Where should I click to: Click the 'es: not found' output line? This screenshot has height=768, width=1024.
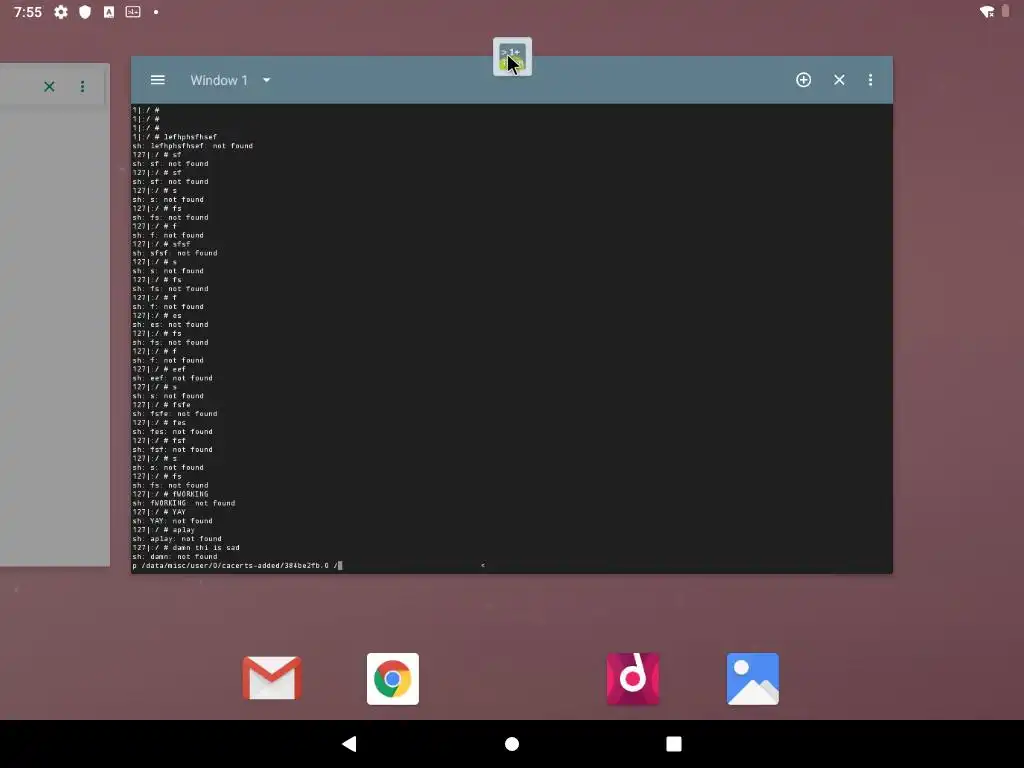click(170, 325)
